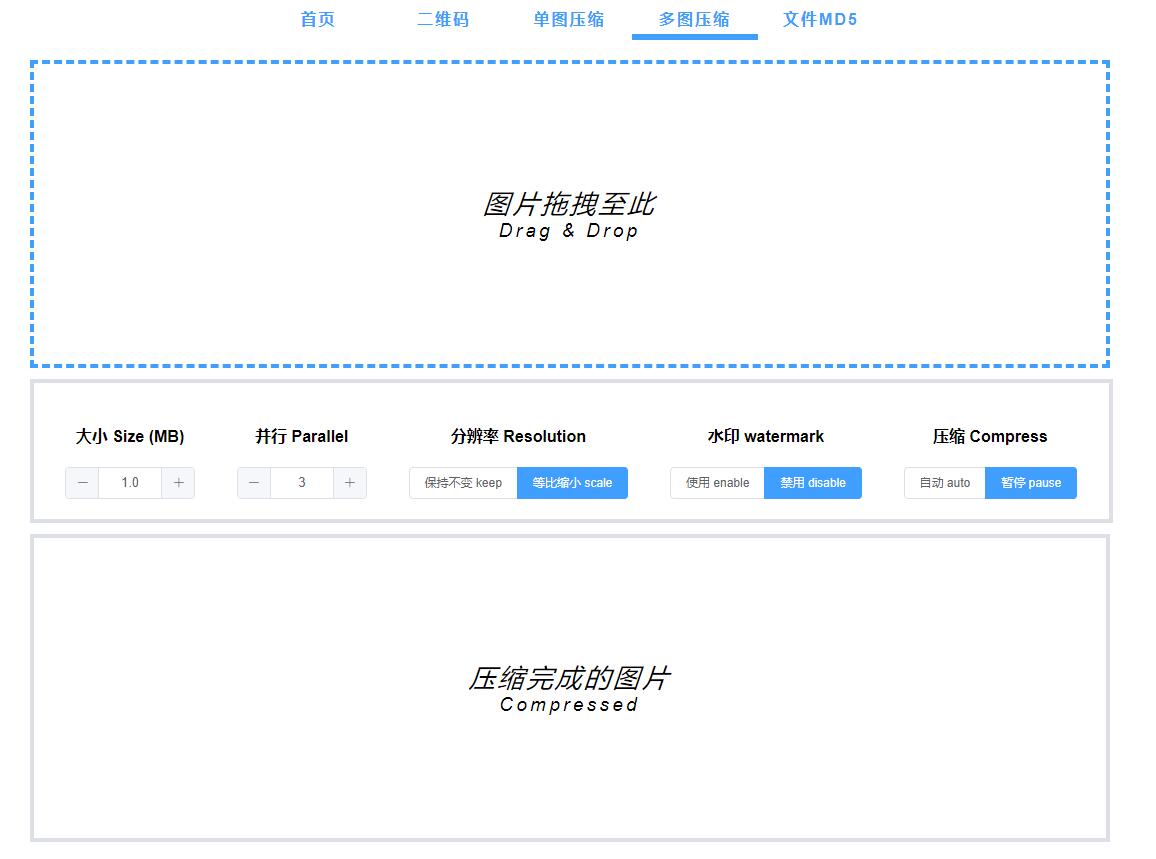The height and width of the screenshot is (859, 1156).
Task: Disable the watermark with 禁用 disable
Action: tap(813, 483)
